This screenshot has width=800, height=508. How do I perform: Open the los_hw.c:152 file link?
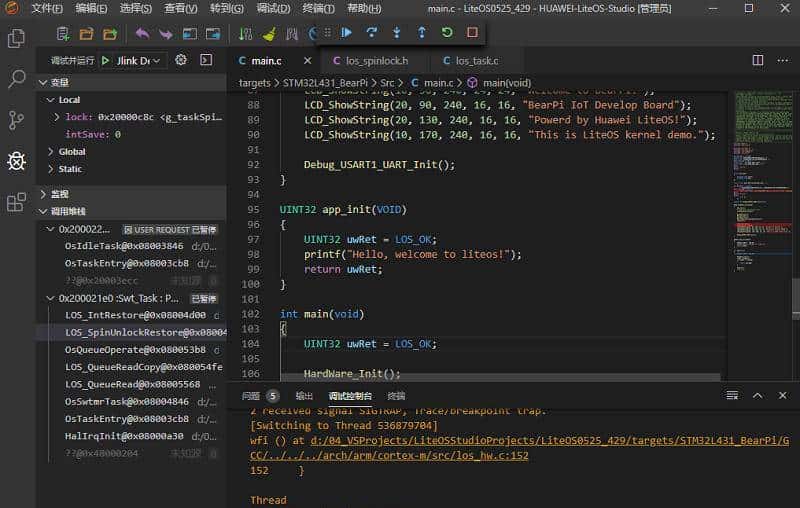pos(519,447)
